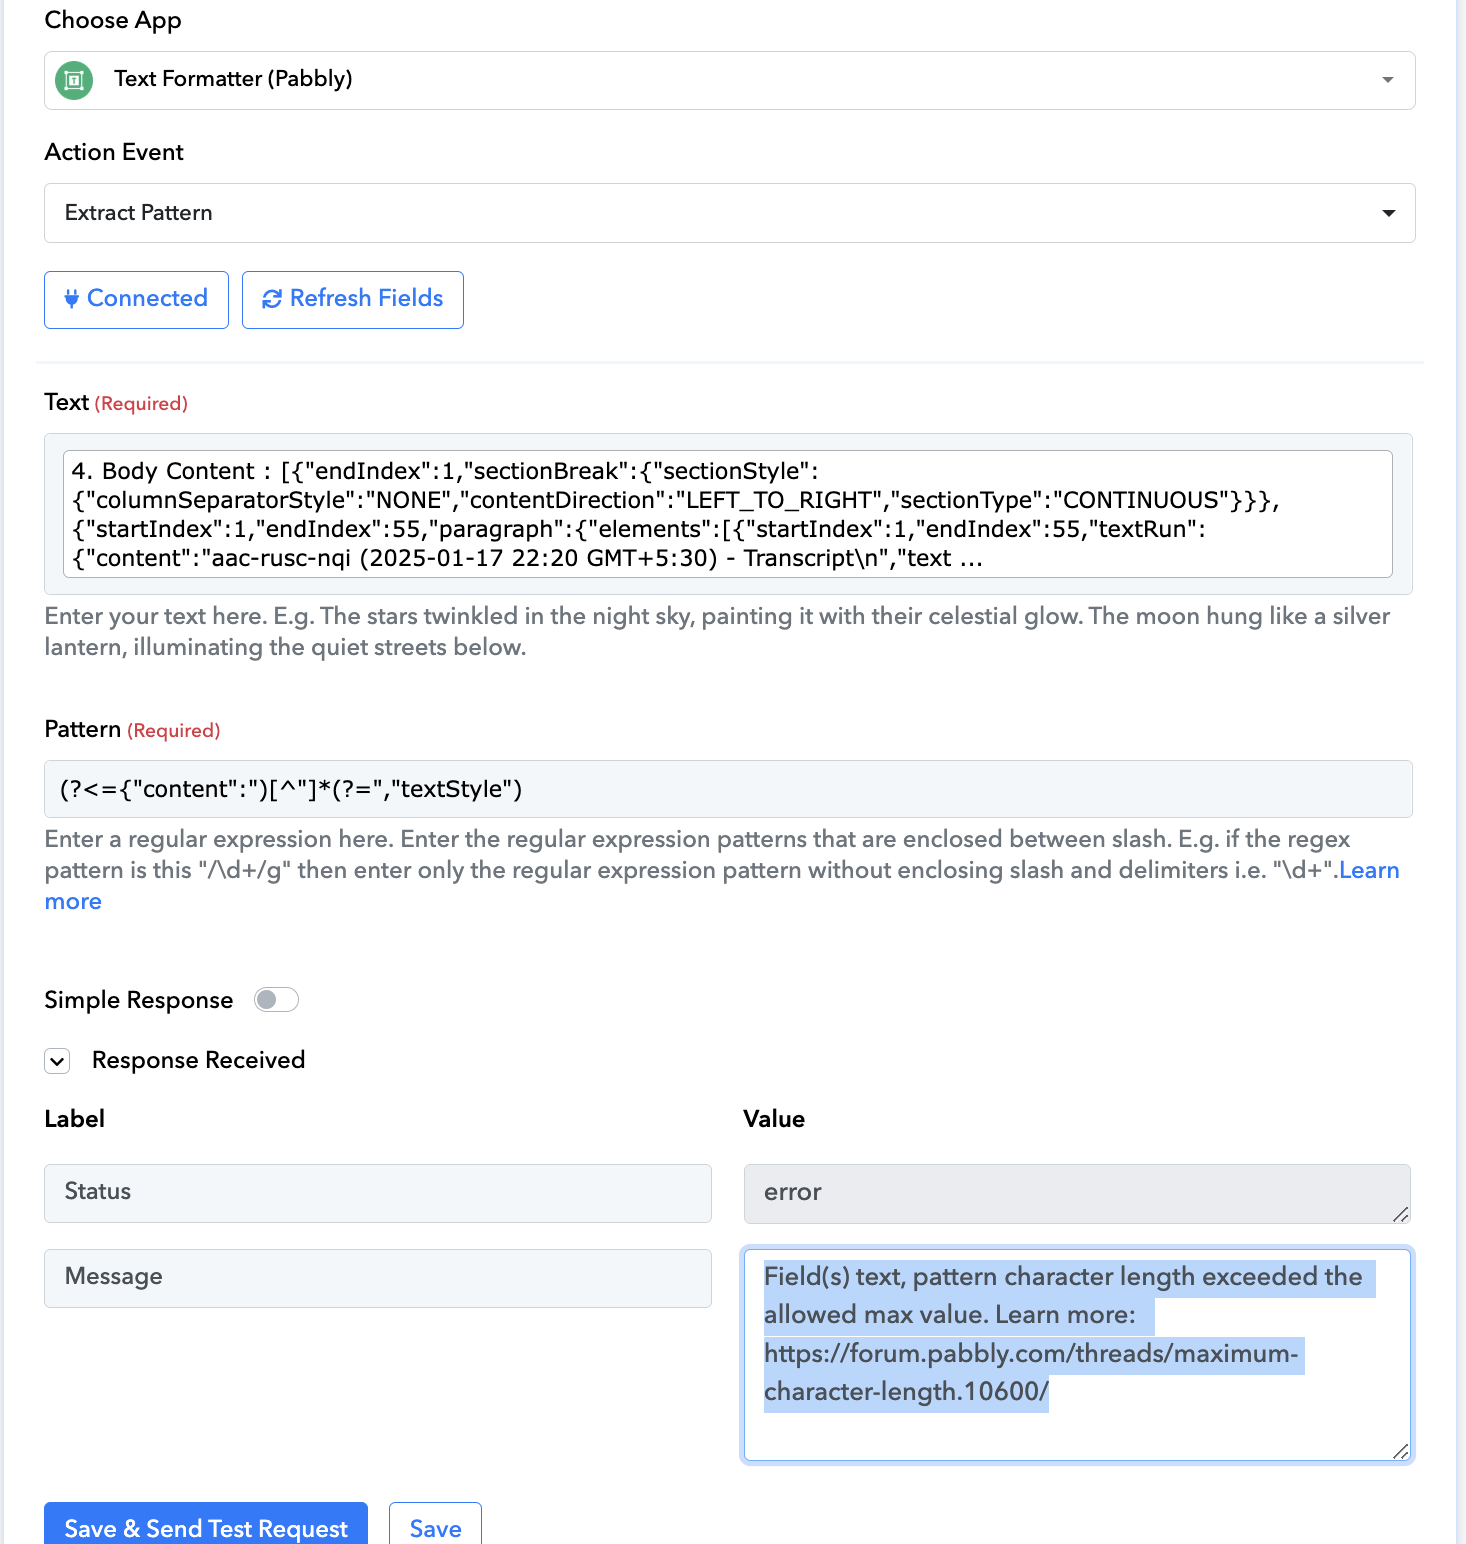The width and height of the screenshot is (1466, 1544).
Task: Click into the Pattern regex input field
Action: click(728, 789)
